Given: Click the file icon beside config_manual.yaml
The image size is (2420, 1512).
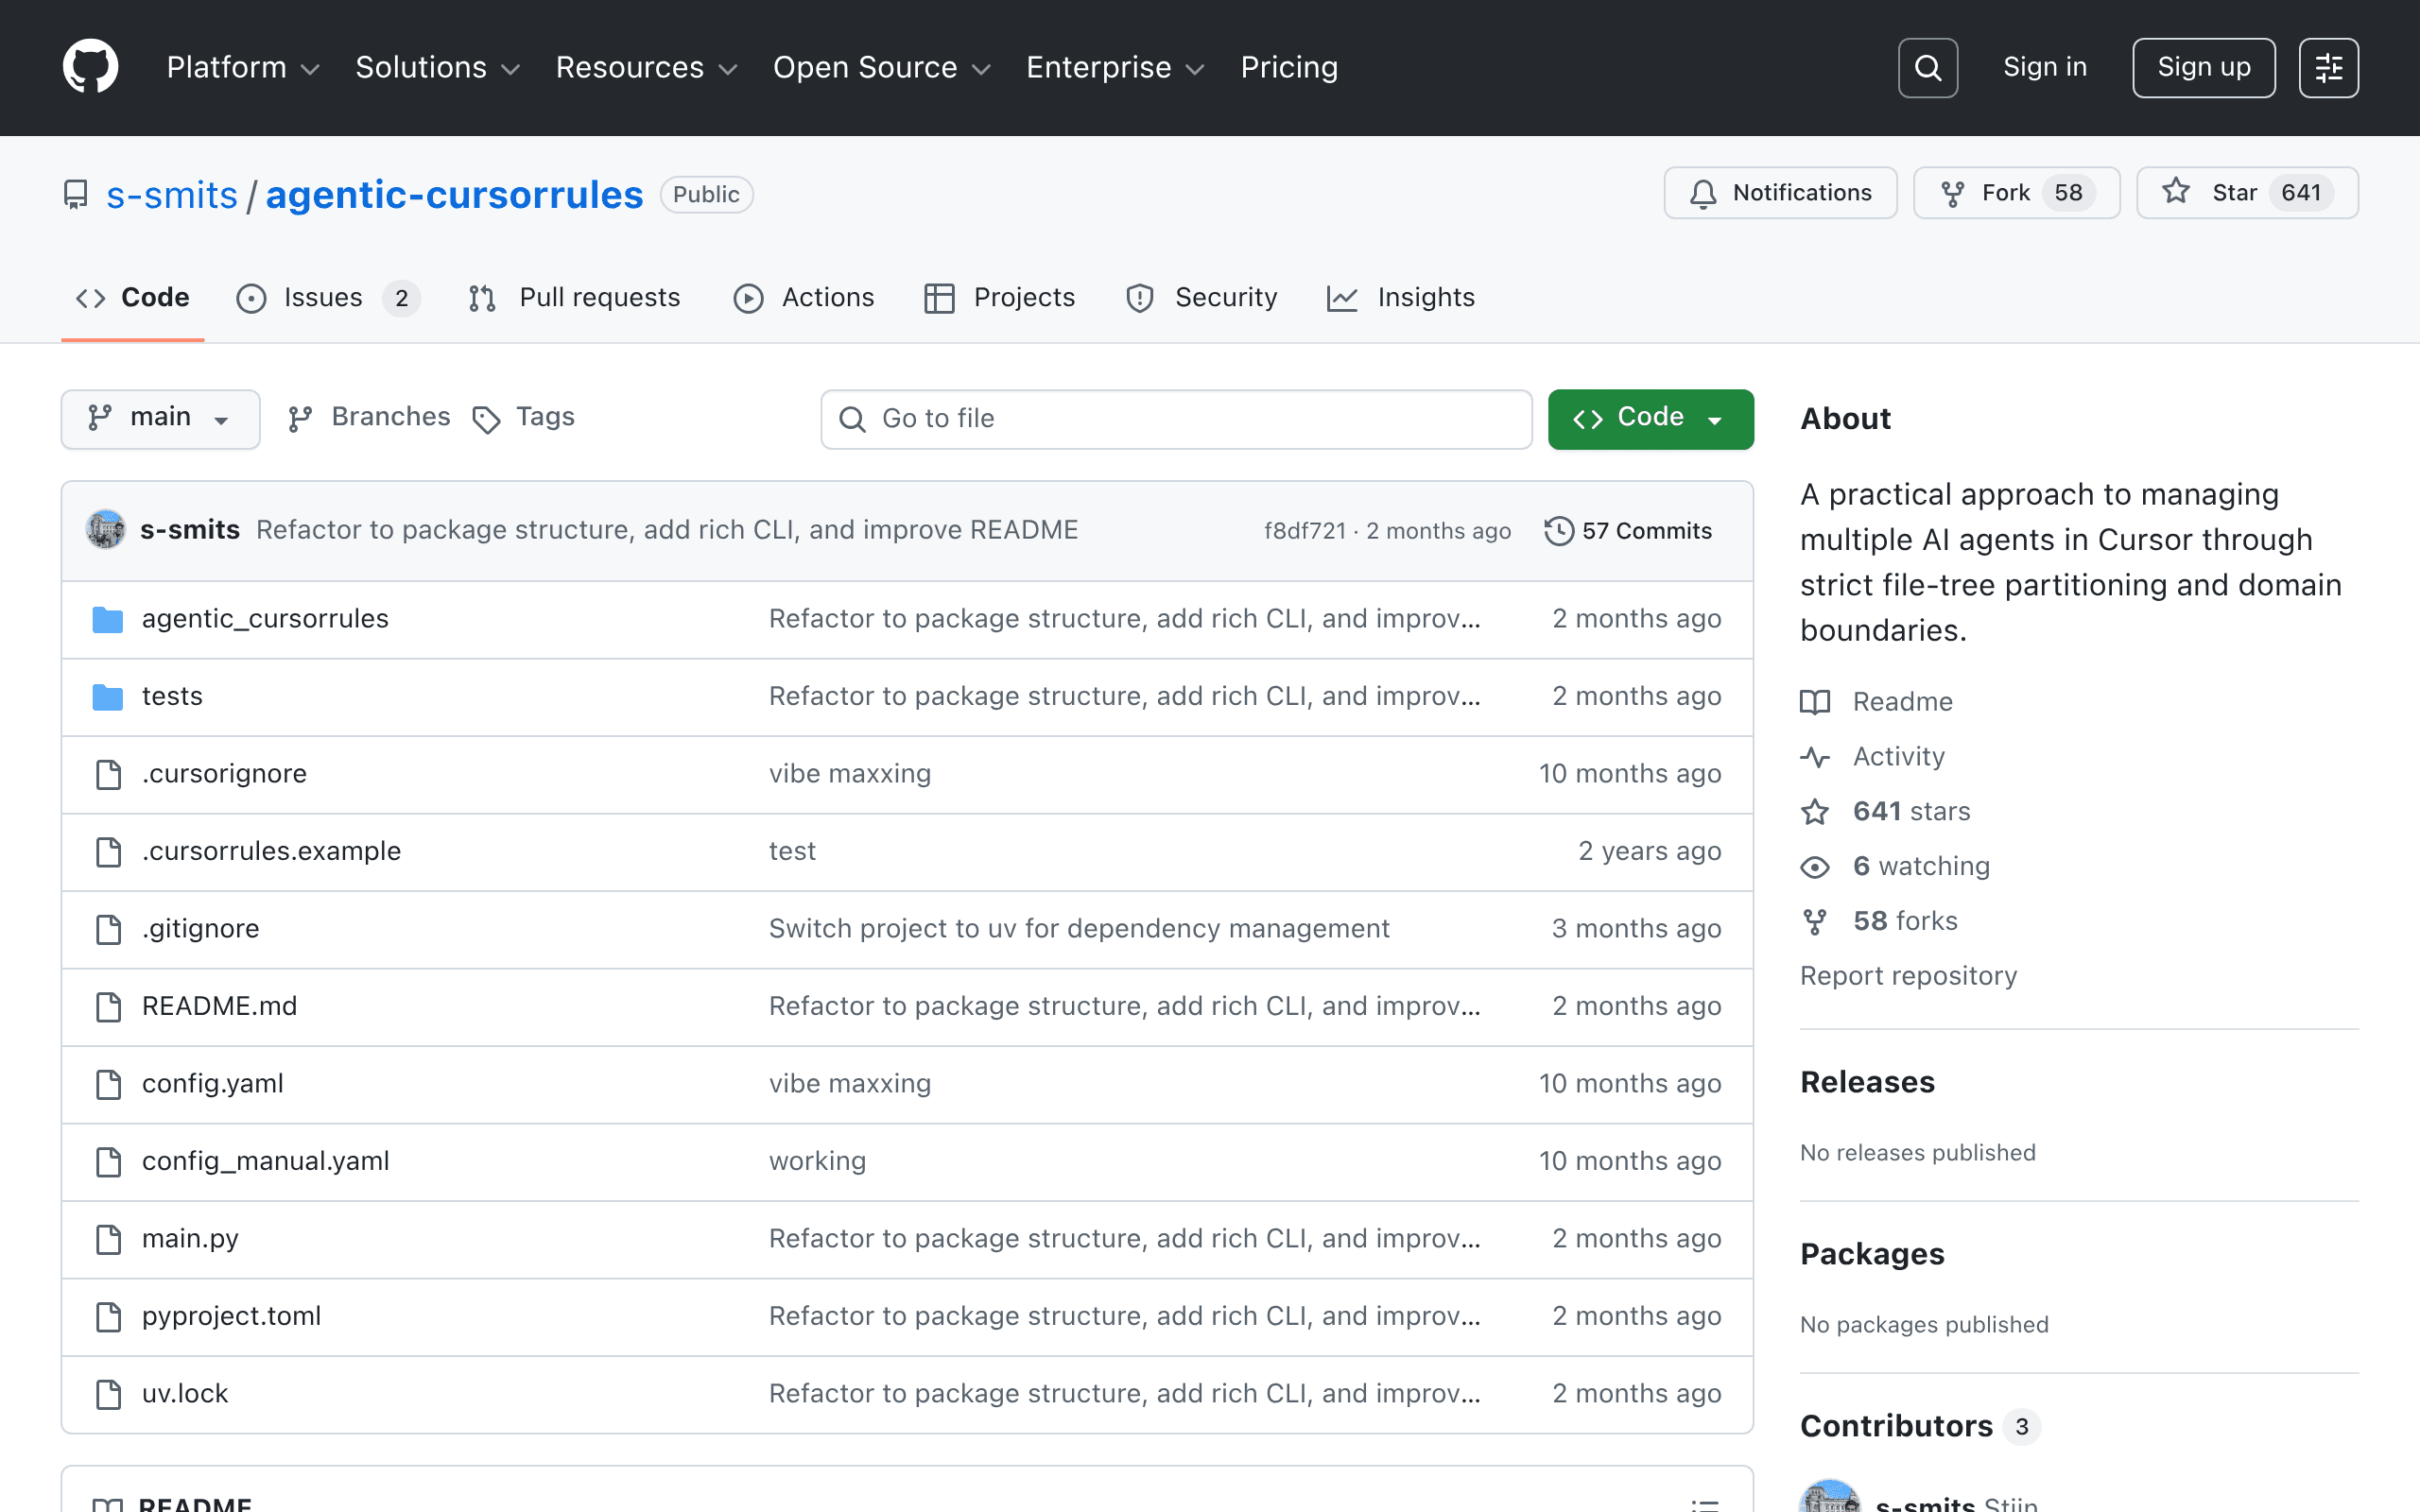Looking at the screenshot, I should 108,1162.
